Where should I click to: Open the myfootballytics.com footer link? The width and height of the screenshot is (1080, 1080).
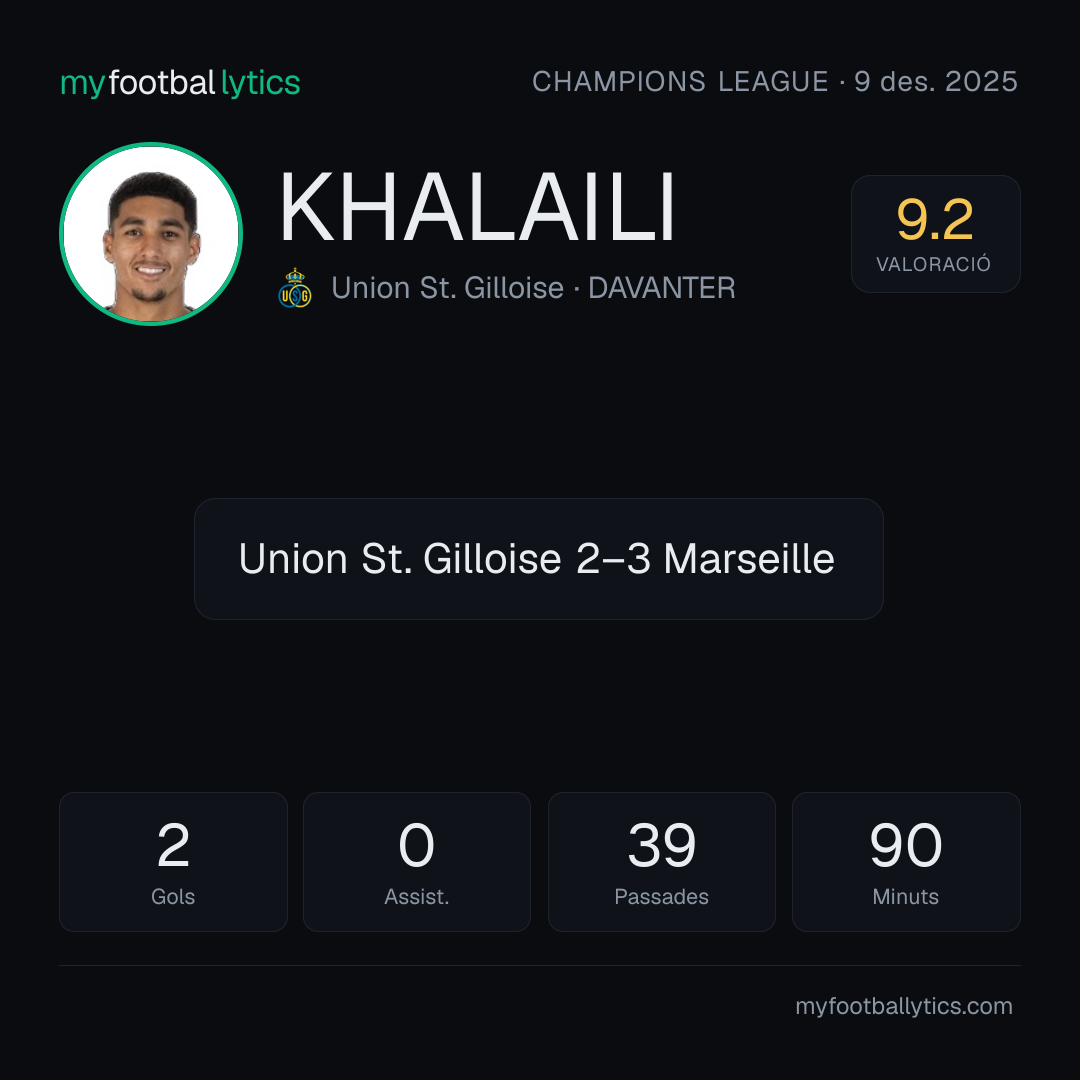(904, 1006)
